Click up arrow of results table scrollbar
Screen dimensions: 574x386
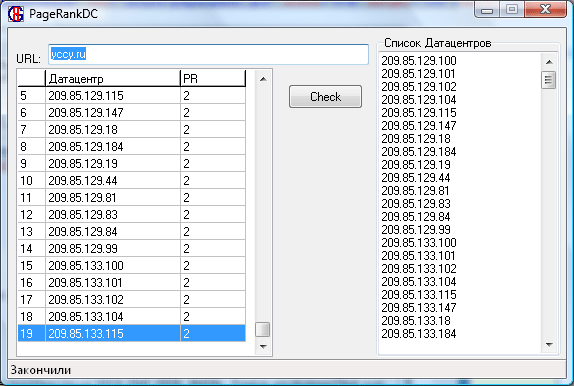(263, 79)
